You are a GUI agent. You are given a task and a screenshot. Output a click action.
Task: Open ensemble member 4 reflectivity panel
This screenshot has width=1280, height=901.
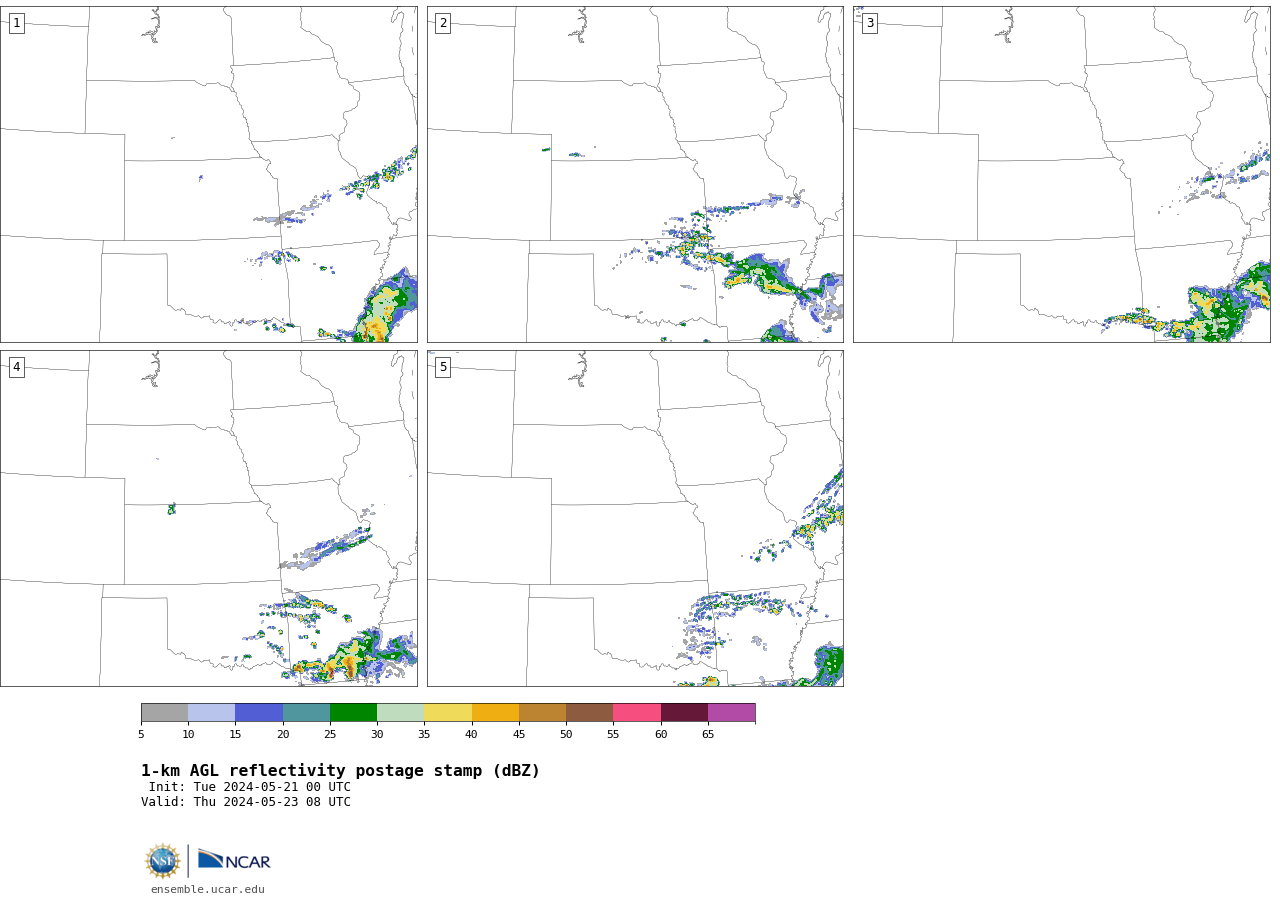pos(208,518)
